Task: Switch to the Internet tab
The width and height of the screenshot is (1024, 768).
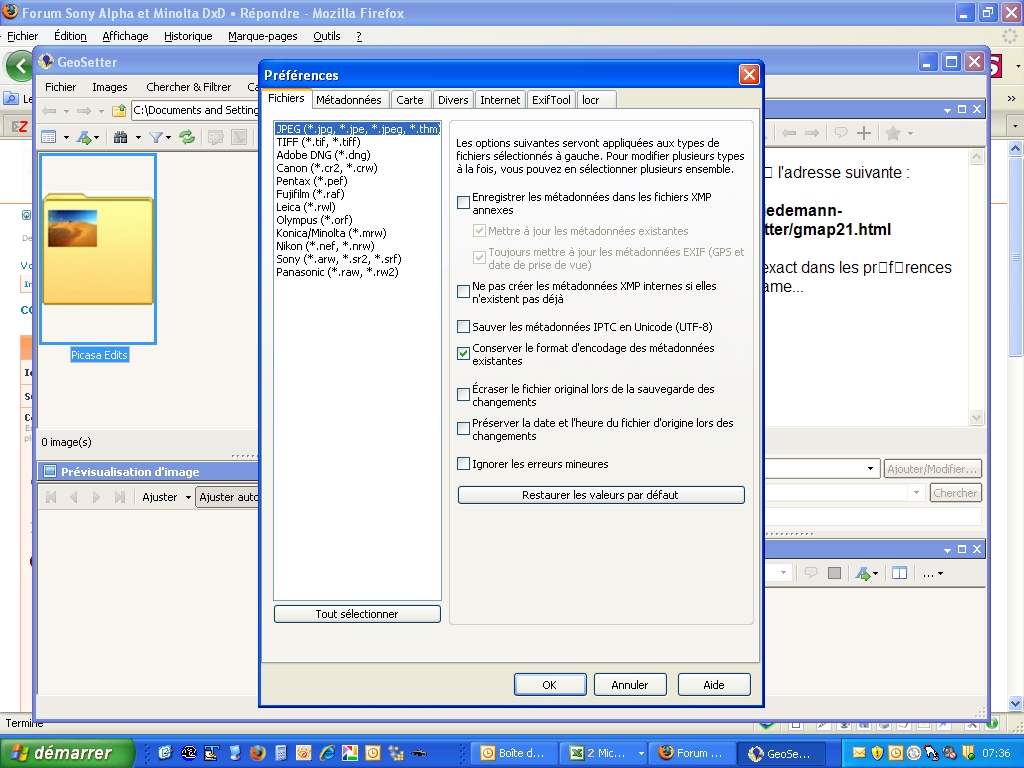Action: (500, 100)
